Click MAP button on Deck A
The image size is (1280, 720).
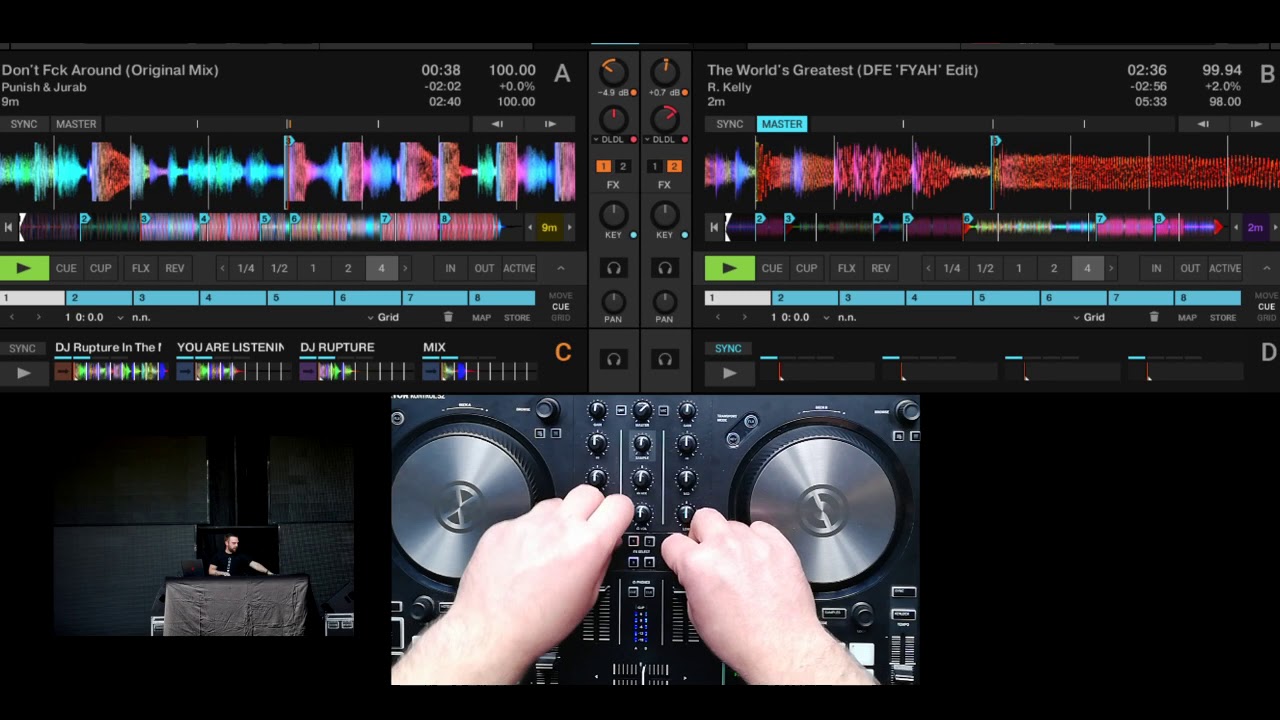coord(481,317)
